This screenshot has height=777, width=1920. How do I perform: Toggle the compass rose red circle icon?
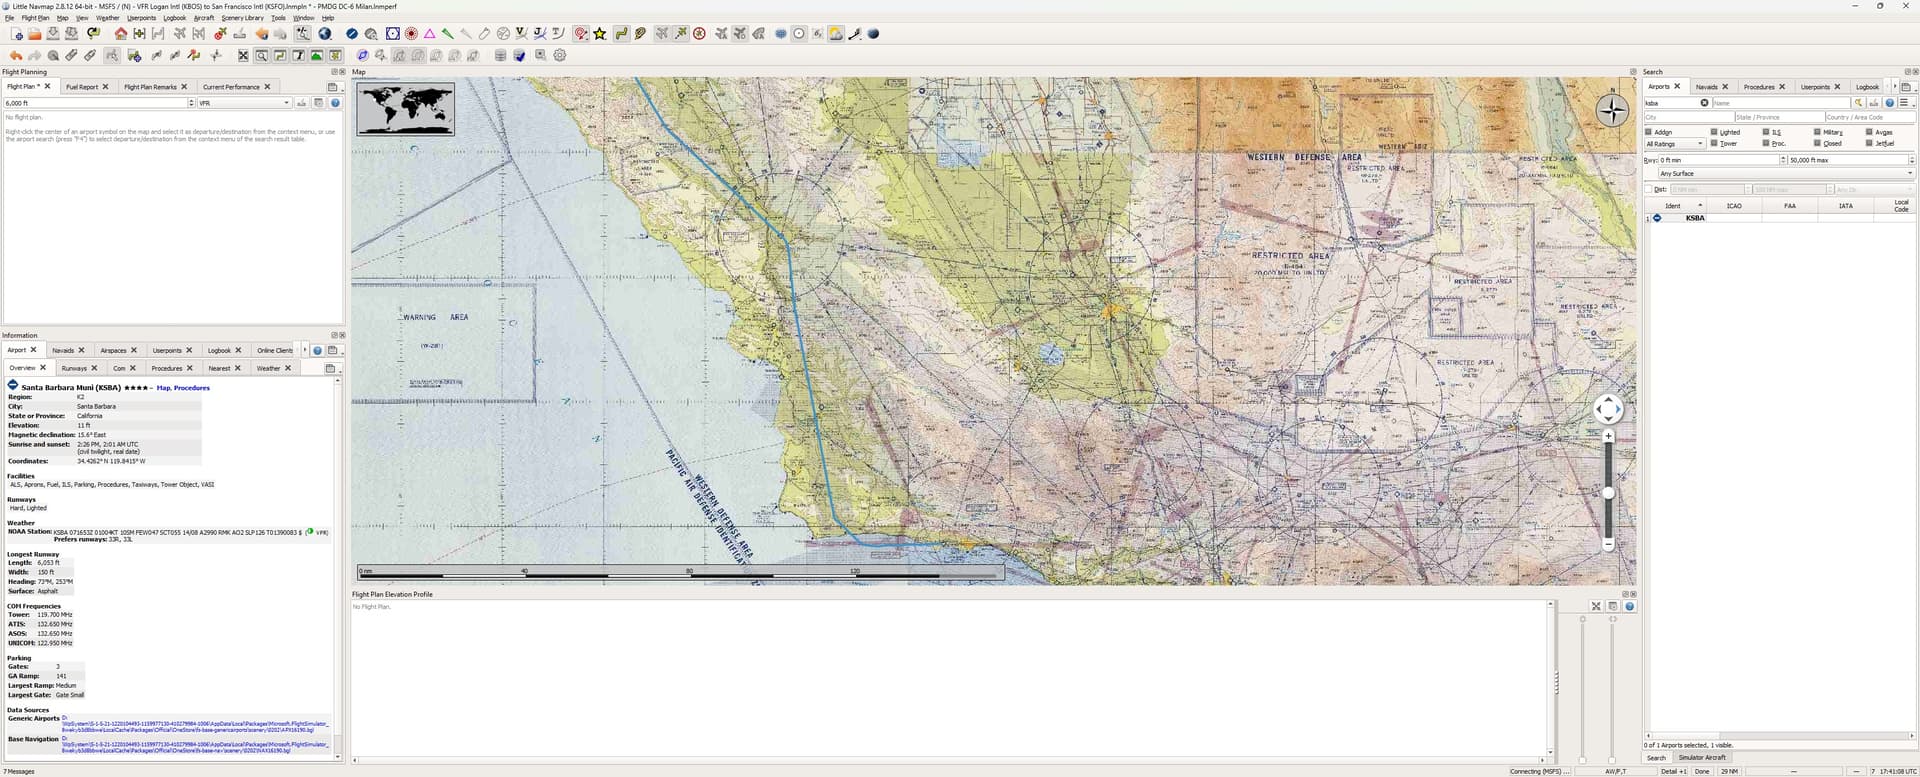coord(699,34)
